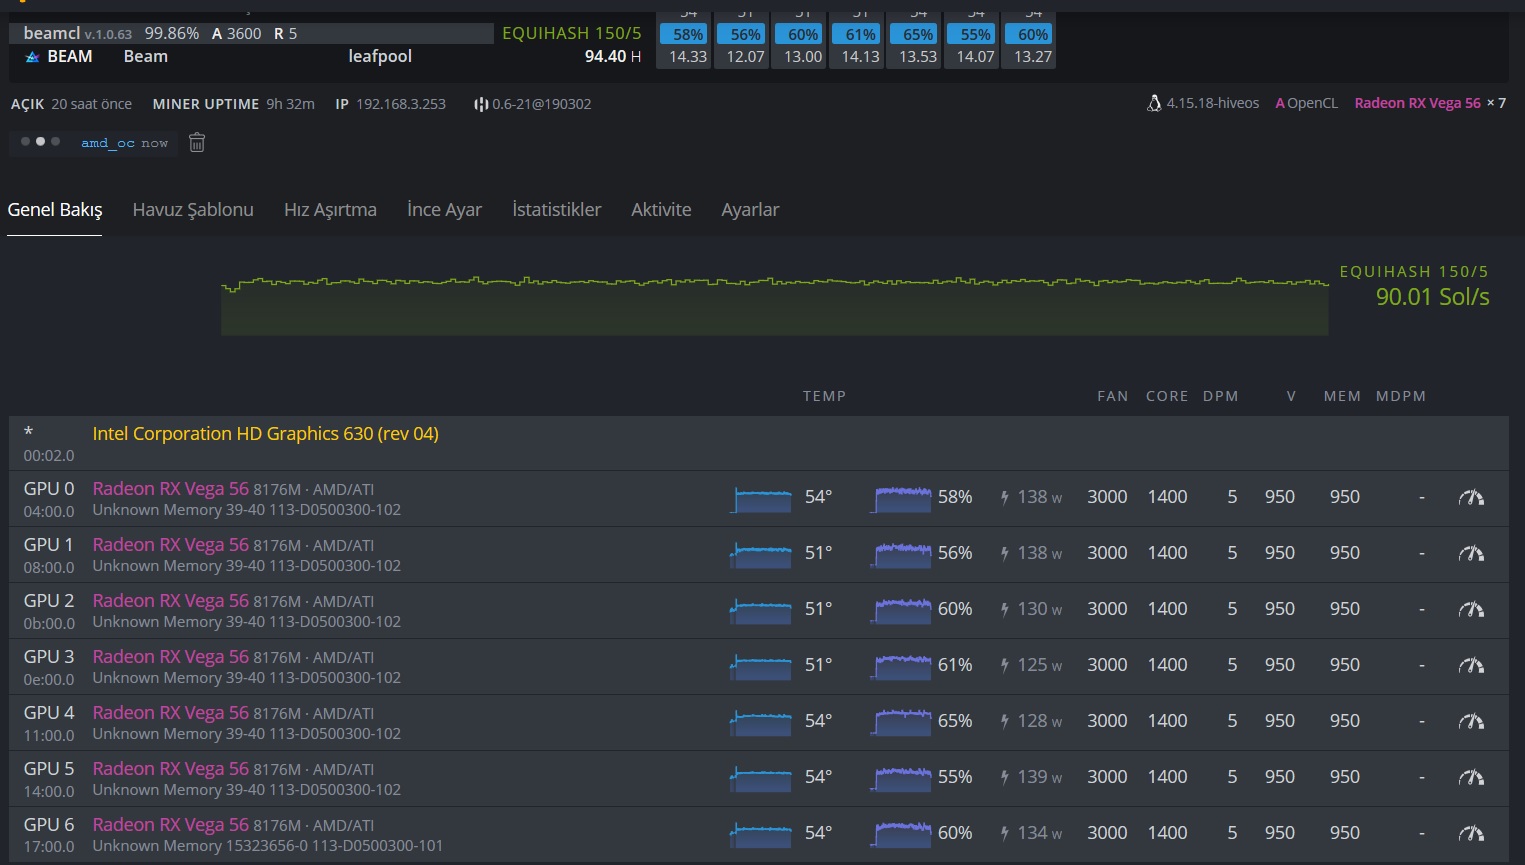Click the A OpenCL label
Image resolution: width=1525 pixels, height=865 pixels.
(1306, 103)
